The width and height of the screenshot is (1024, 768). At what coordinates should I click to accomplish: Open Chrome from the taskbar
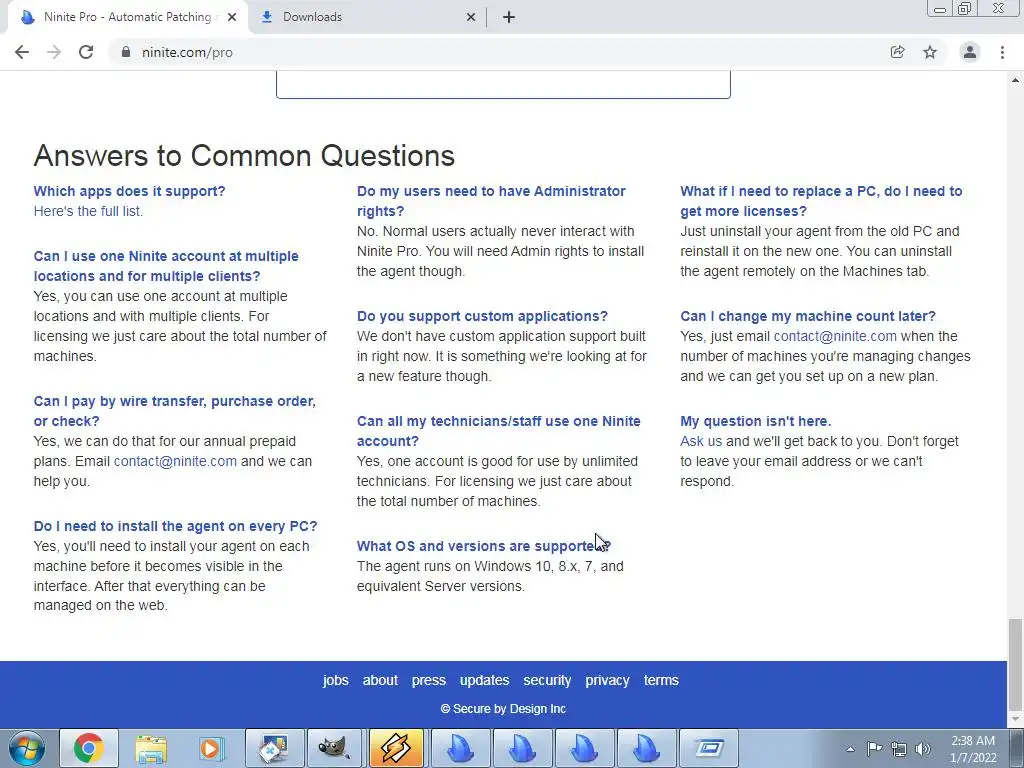[89, 748]
